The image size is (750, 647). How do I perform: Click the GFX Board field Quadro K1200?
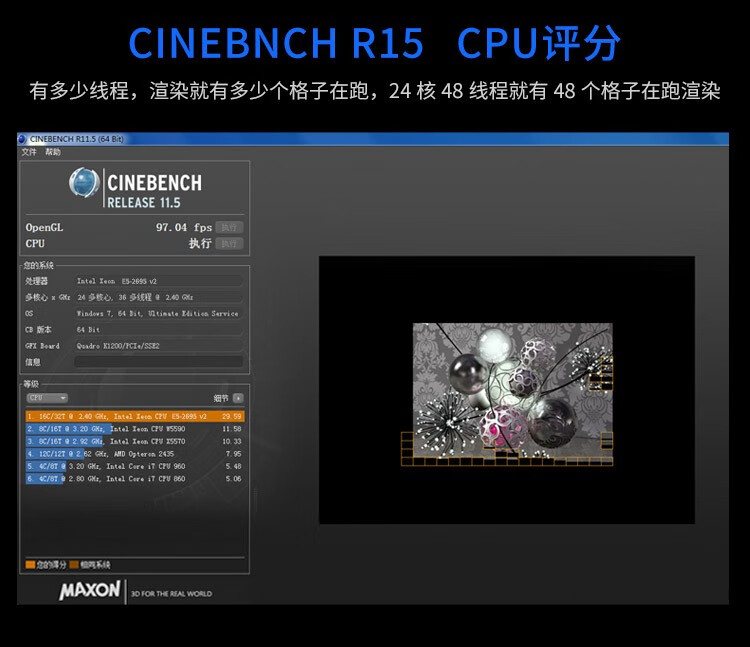(x=158, y=345)
